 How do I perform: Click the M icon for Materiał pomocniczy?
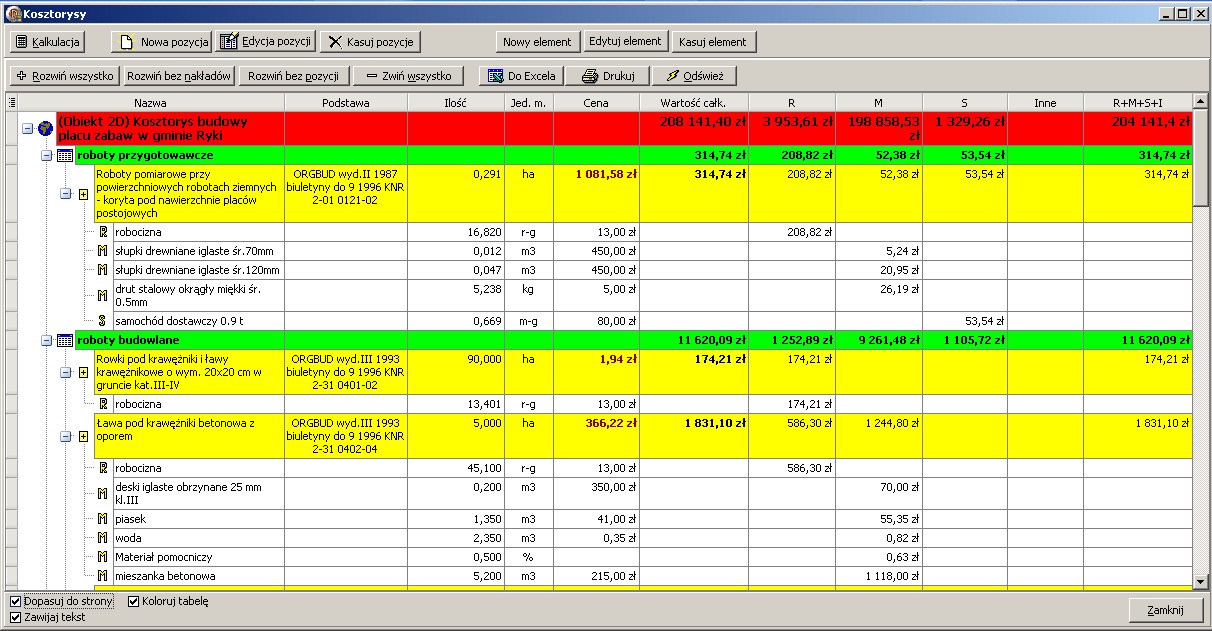point(103,557)
